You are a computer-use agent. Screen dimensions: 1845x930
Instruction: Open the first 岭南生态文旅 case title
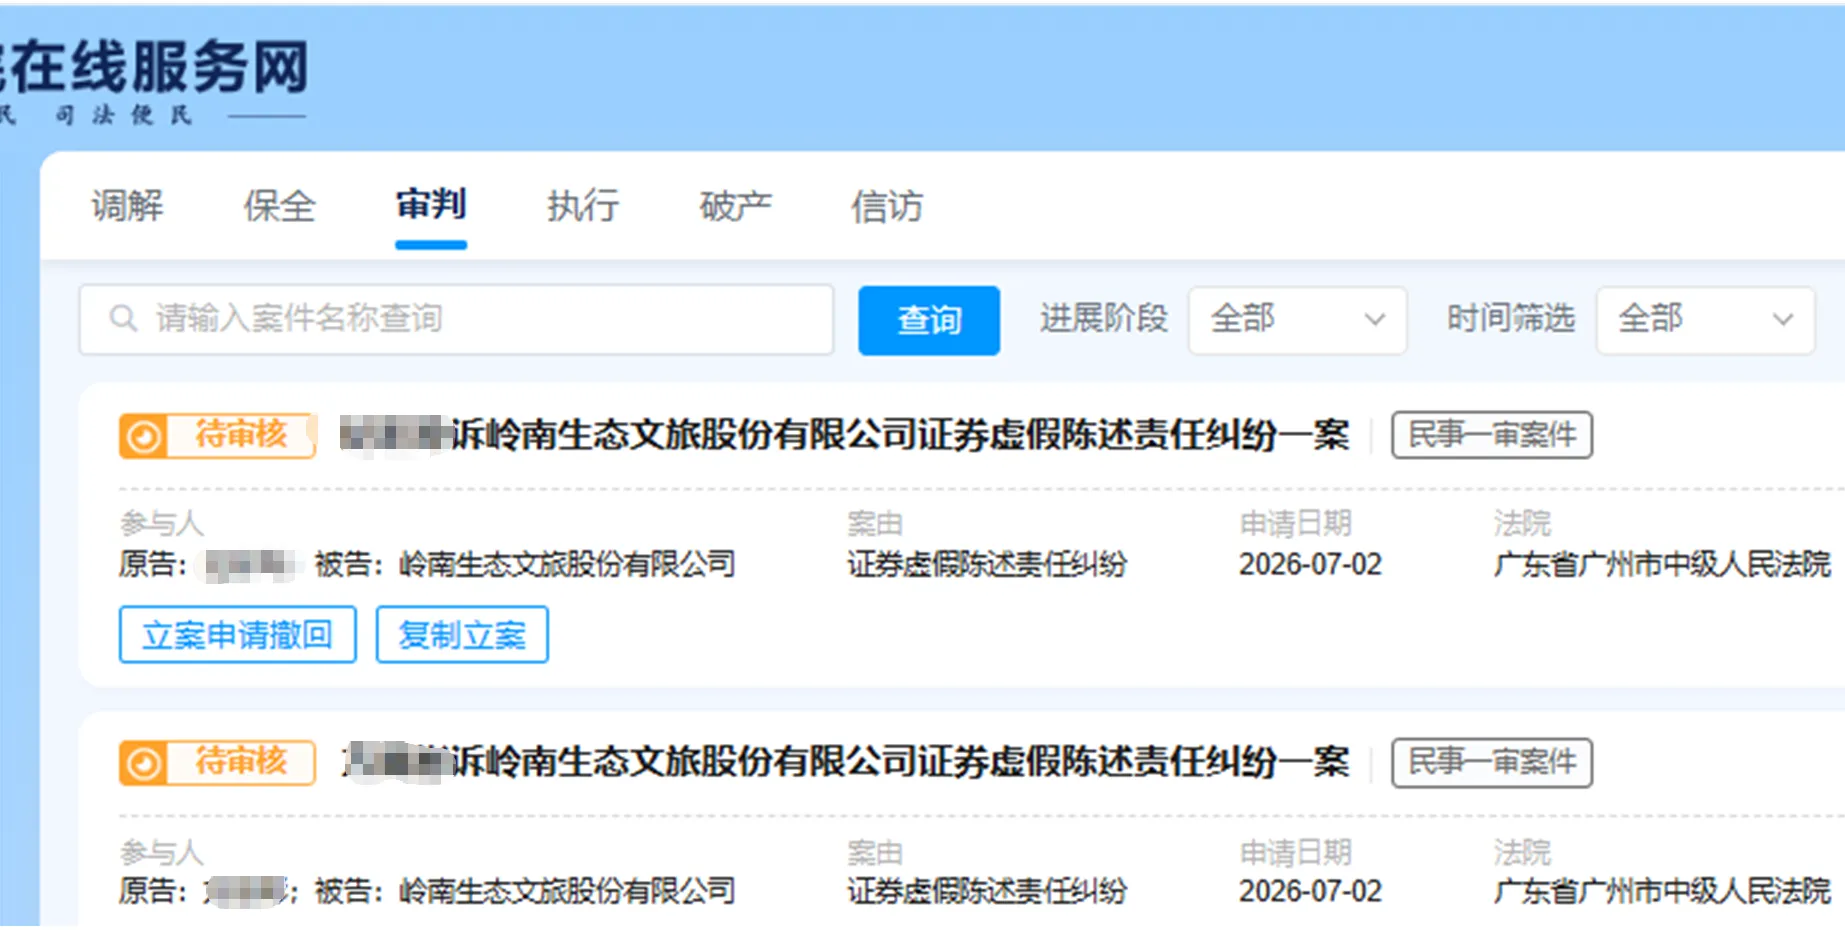(x=845, y=435)
